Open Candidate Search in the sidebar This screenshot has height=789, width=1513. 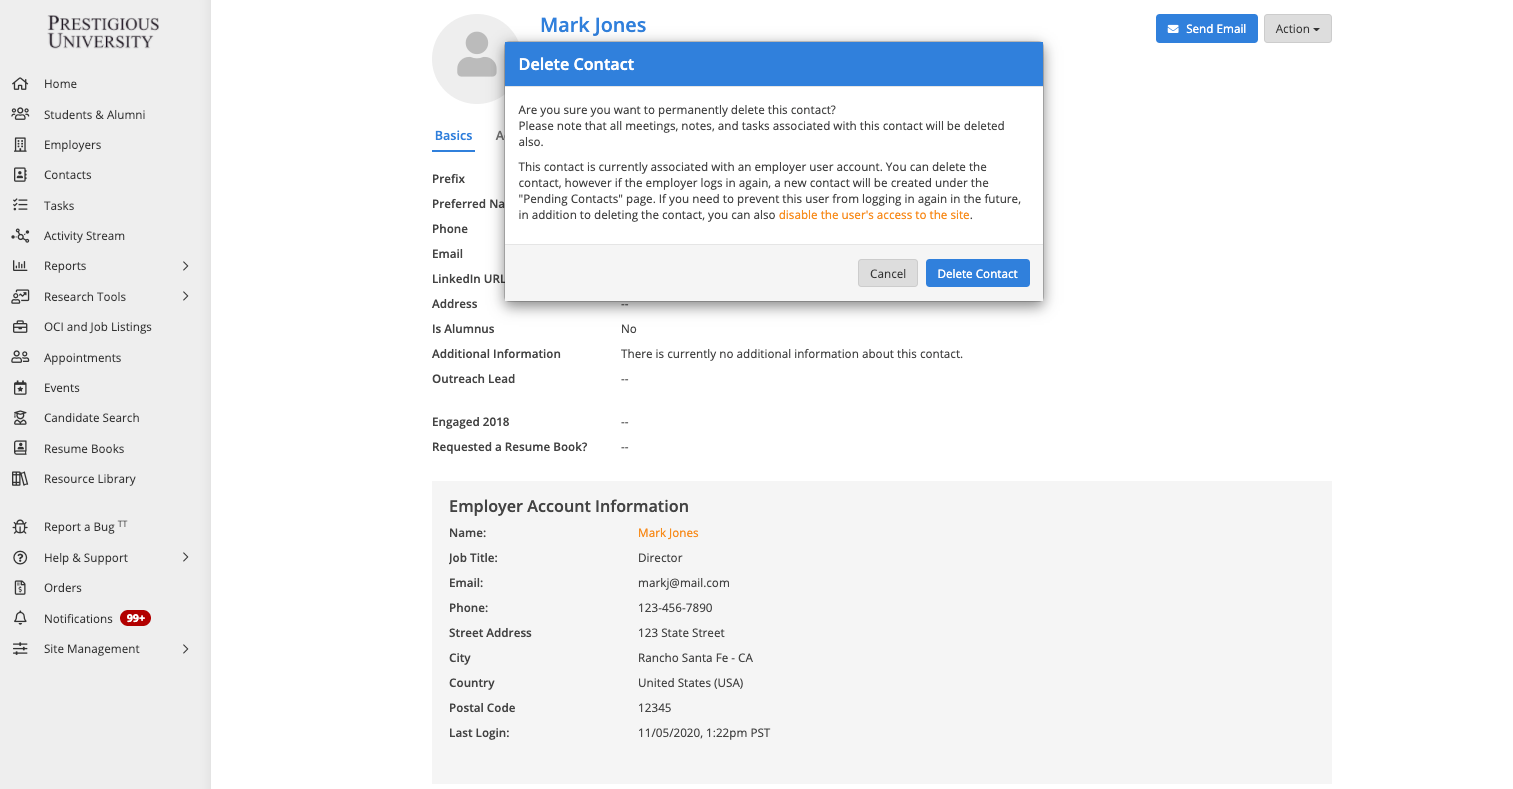click(x=91, y=418)
